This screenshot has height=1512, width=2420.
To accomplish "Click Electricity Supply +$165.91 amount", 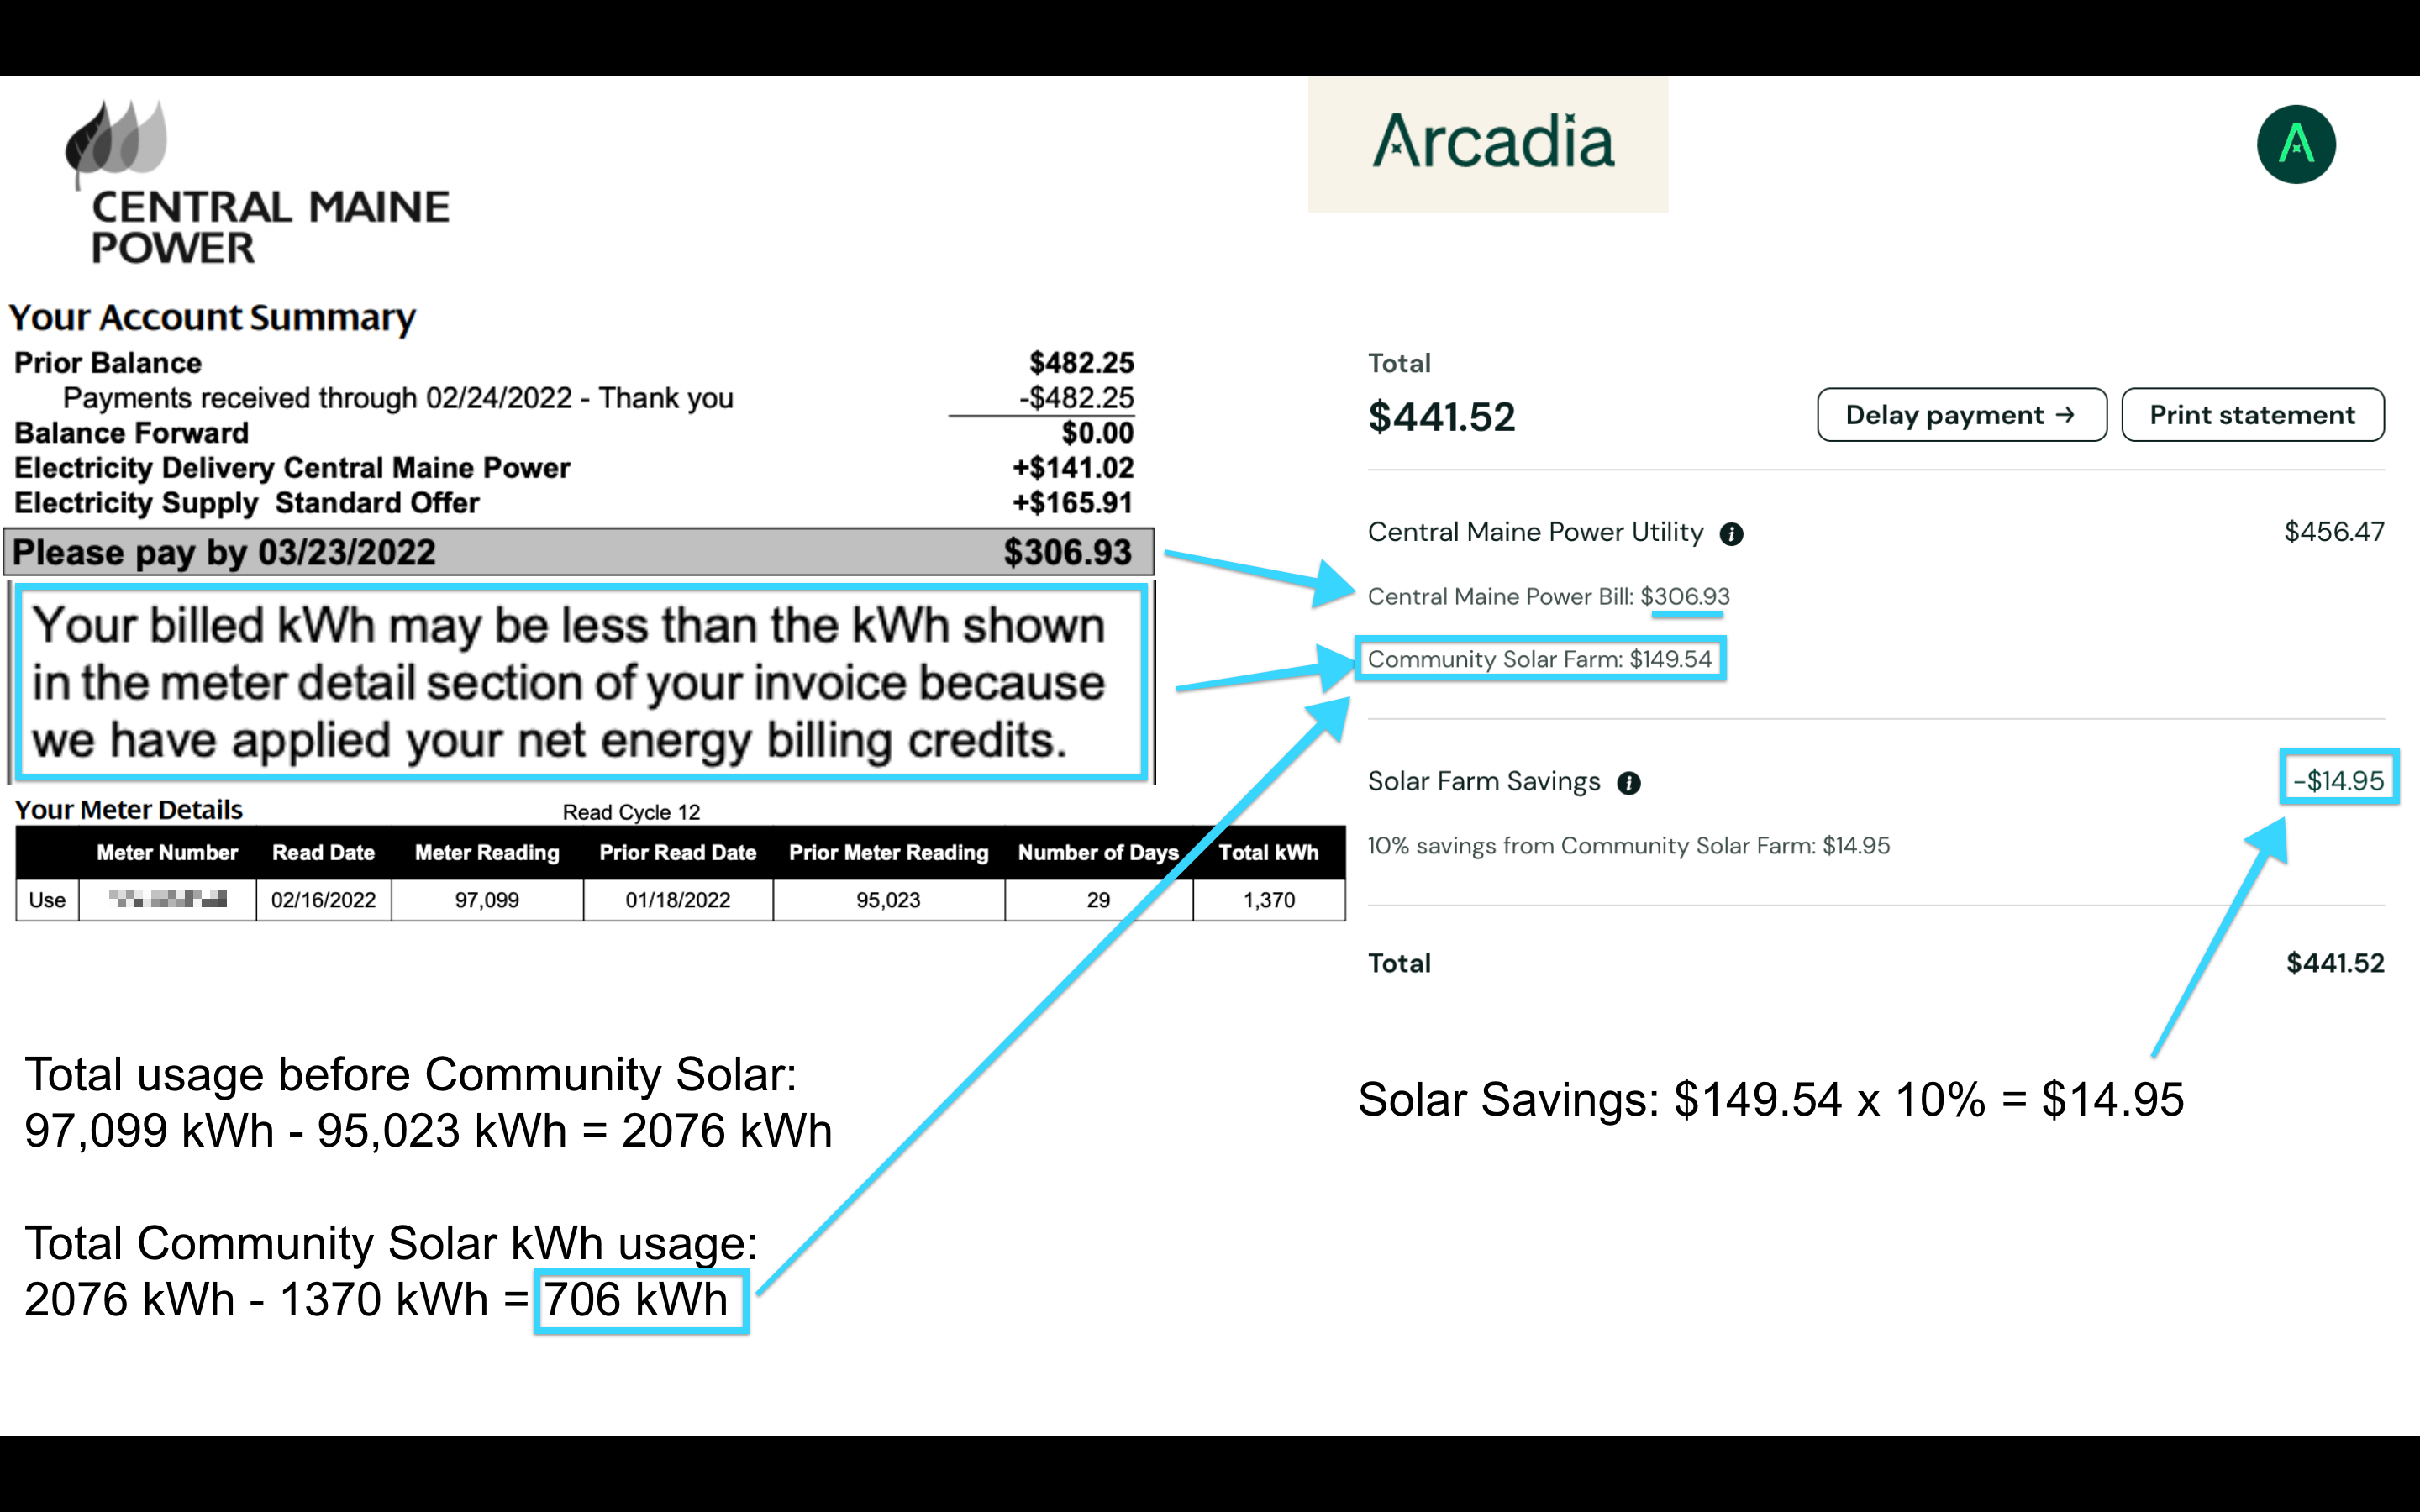I will click(x=1072, y=503).
